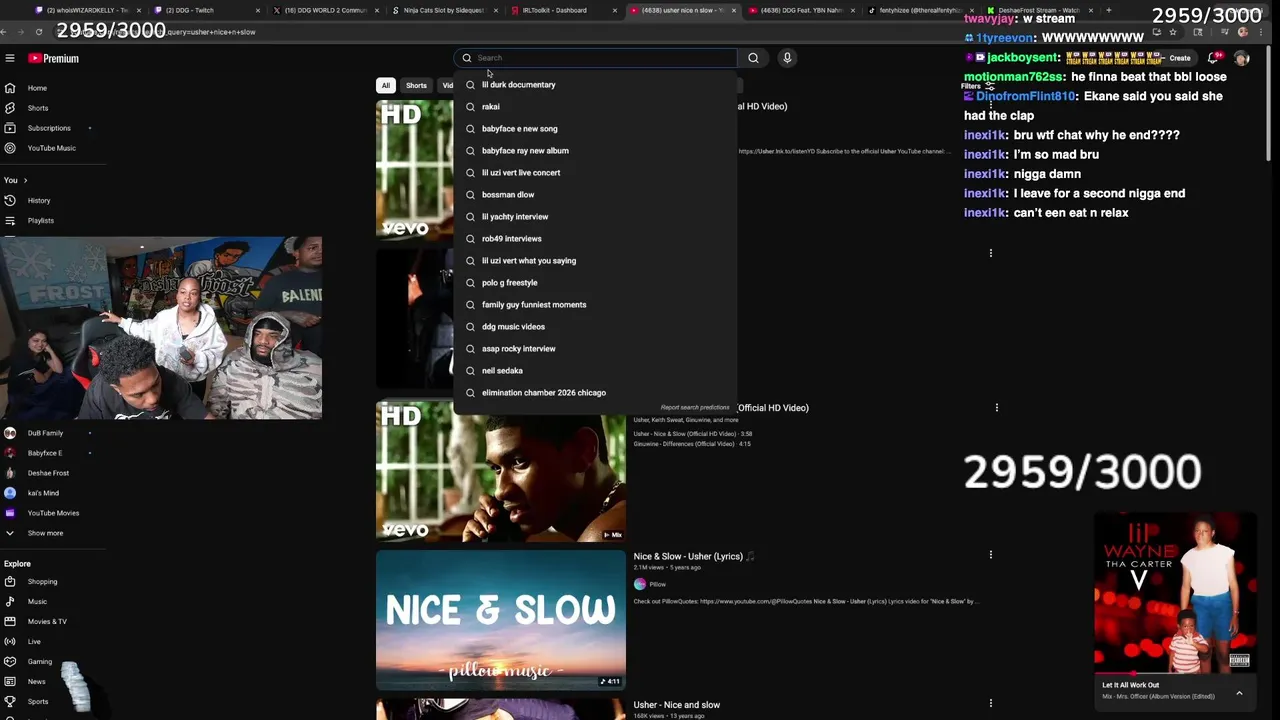Open the NICE & SLOW pillow music thumbnail
The height and width of the screenshot is (720, 1280).
[x=501, y=620]
